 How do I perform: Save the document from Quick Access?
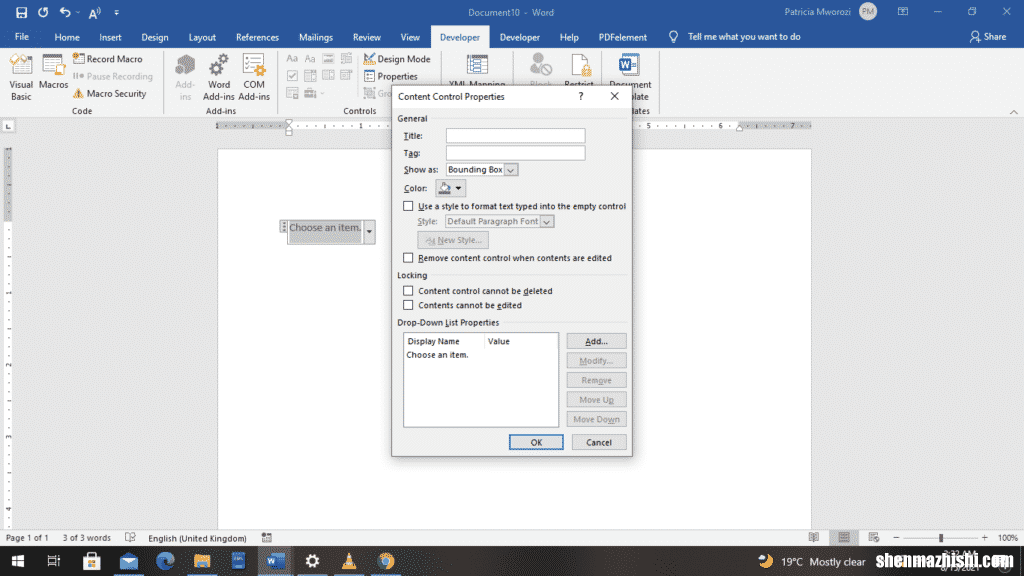21,12
